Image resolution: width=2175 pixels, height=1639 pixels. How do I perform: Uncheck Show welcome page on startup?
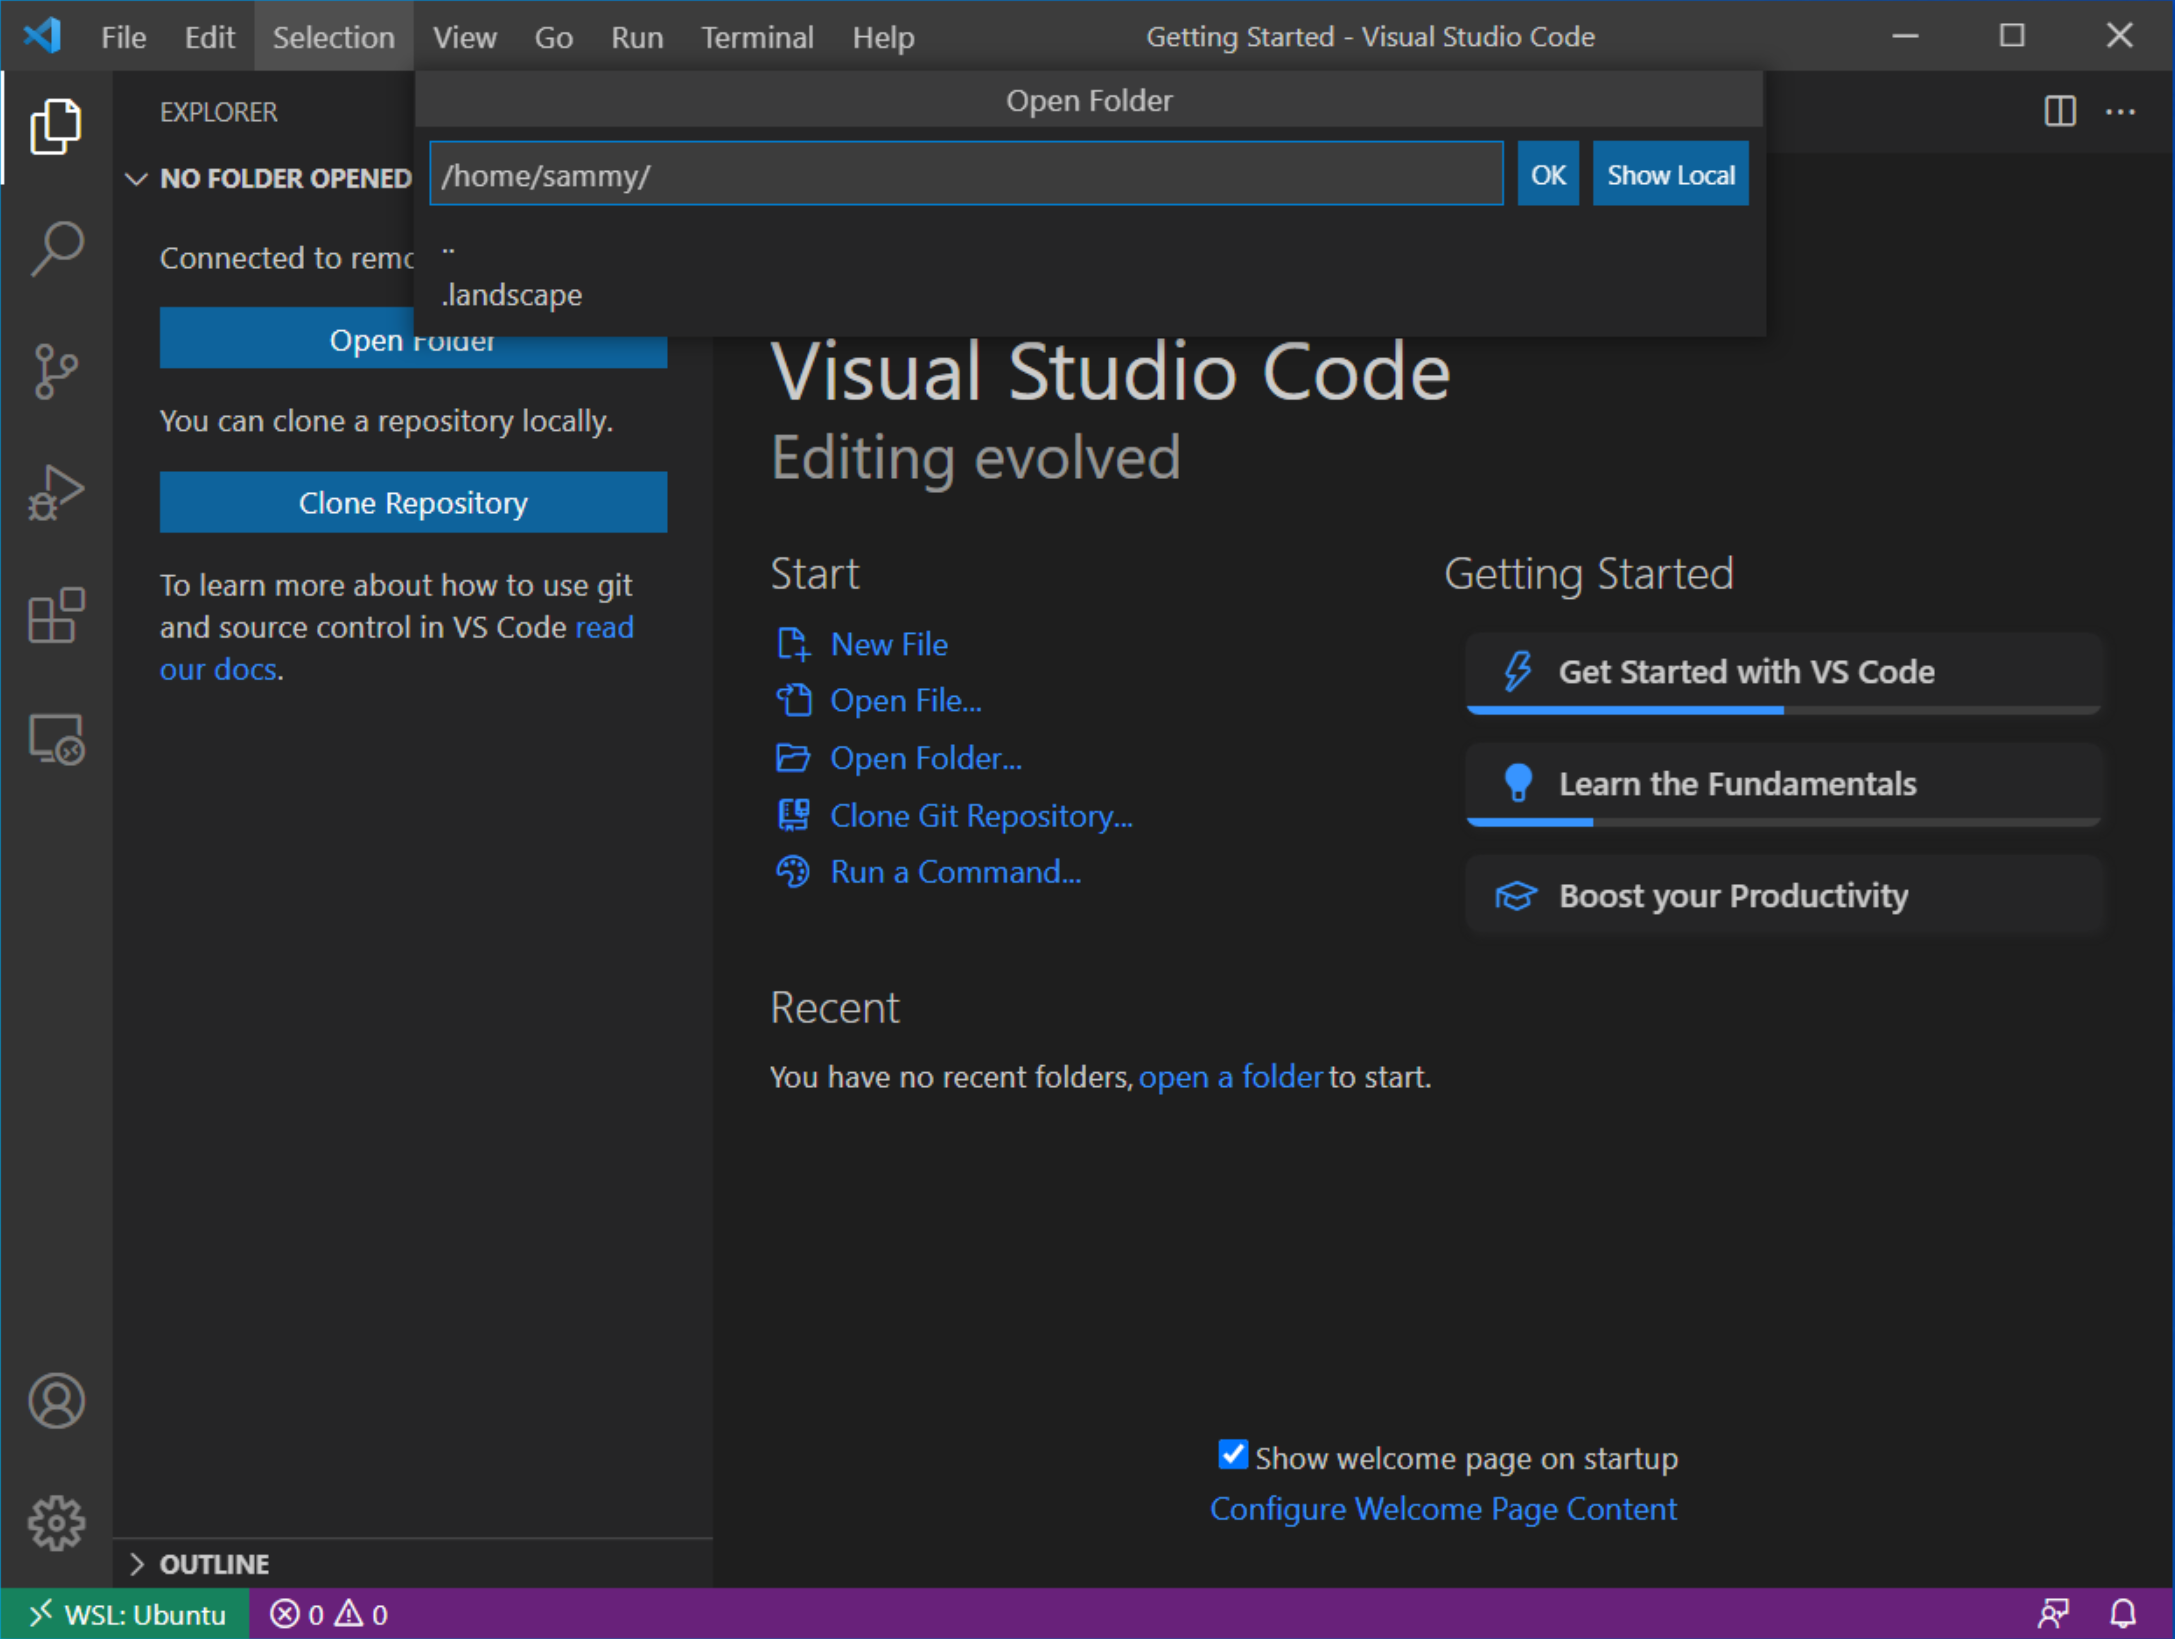pos(1232,1456)
